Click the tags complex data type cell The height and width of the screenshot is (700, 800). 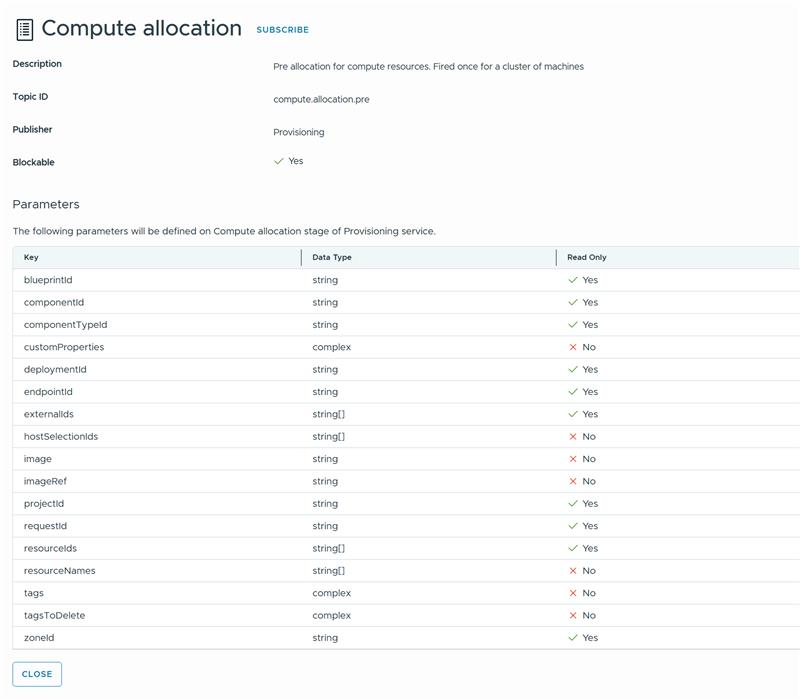tap(331, 593)
